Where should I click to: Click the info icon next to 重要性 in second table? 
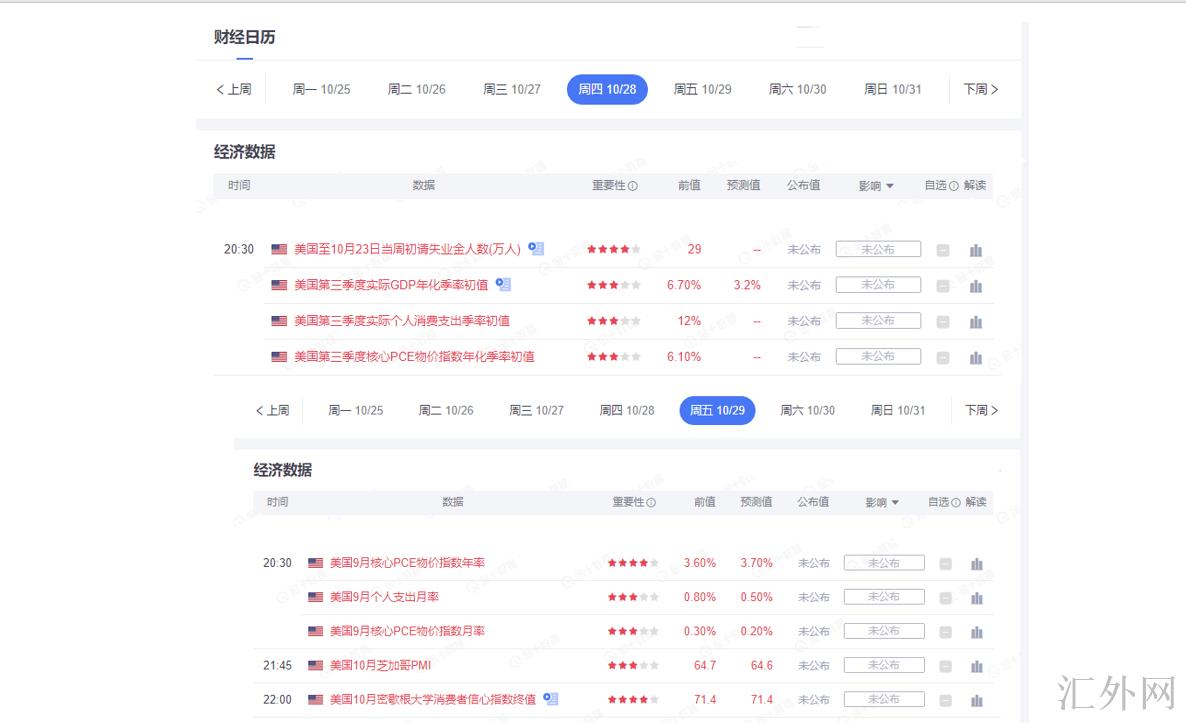[651, 502]
